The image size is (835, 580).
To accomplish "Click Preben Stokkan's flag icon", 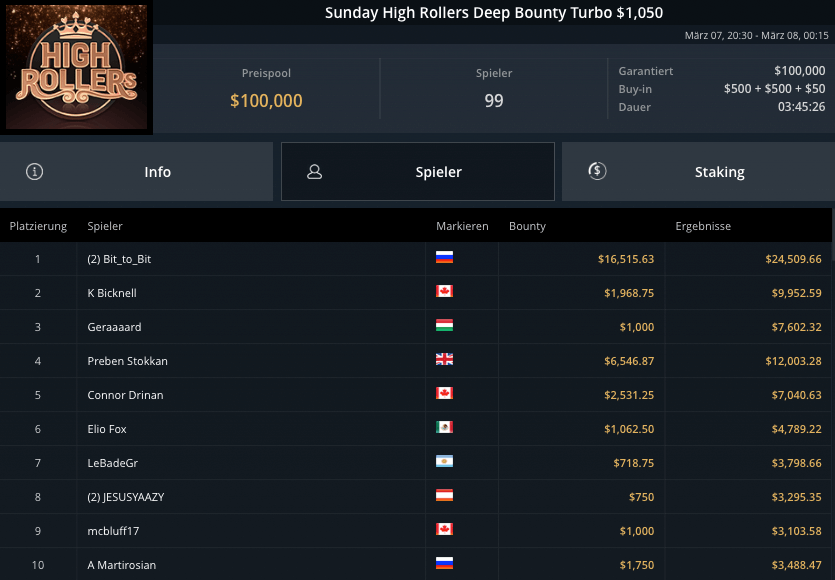I will tap(445, 359).
